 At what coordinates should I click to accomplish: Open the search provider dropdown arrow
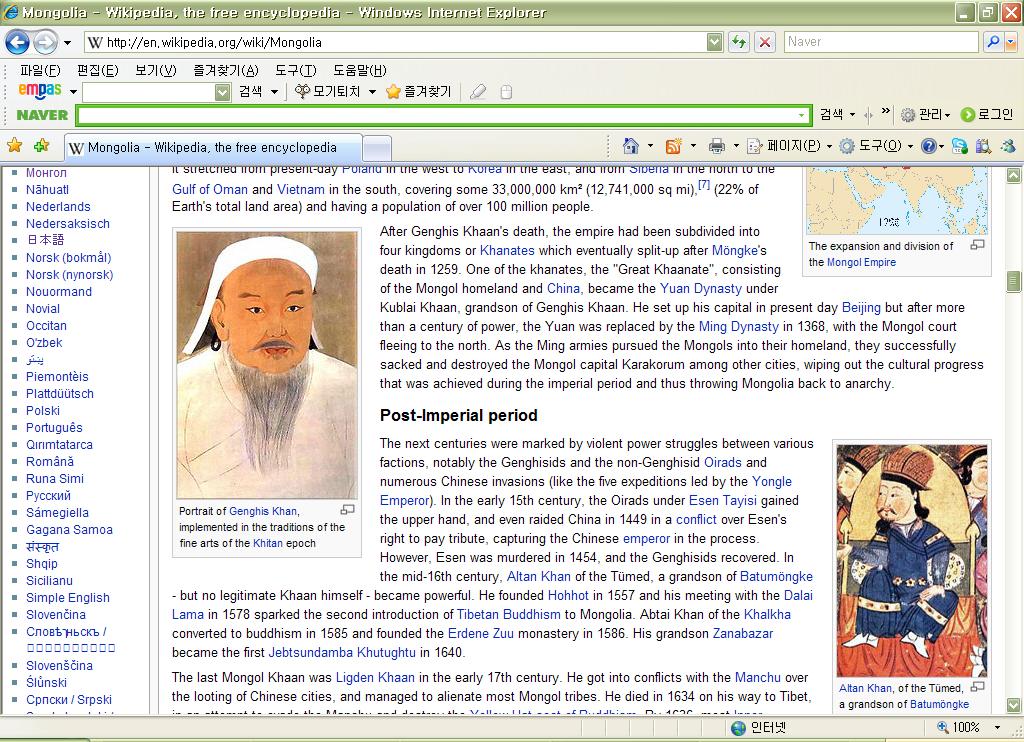click(x=1011, y=42)
